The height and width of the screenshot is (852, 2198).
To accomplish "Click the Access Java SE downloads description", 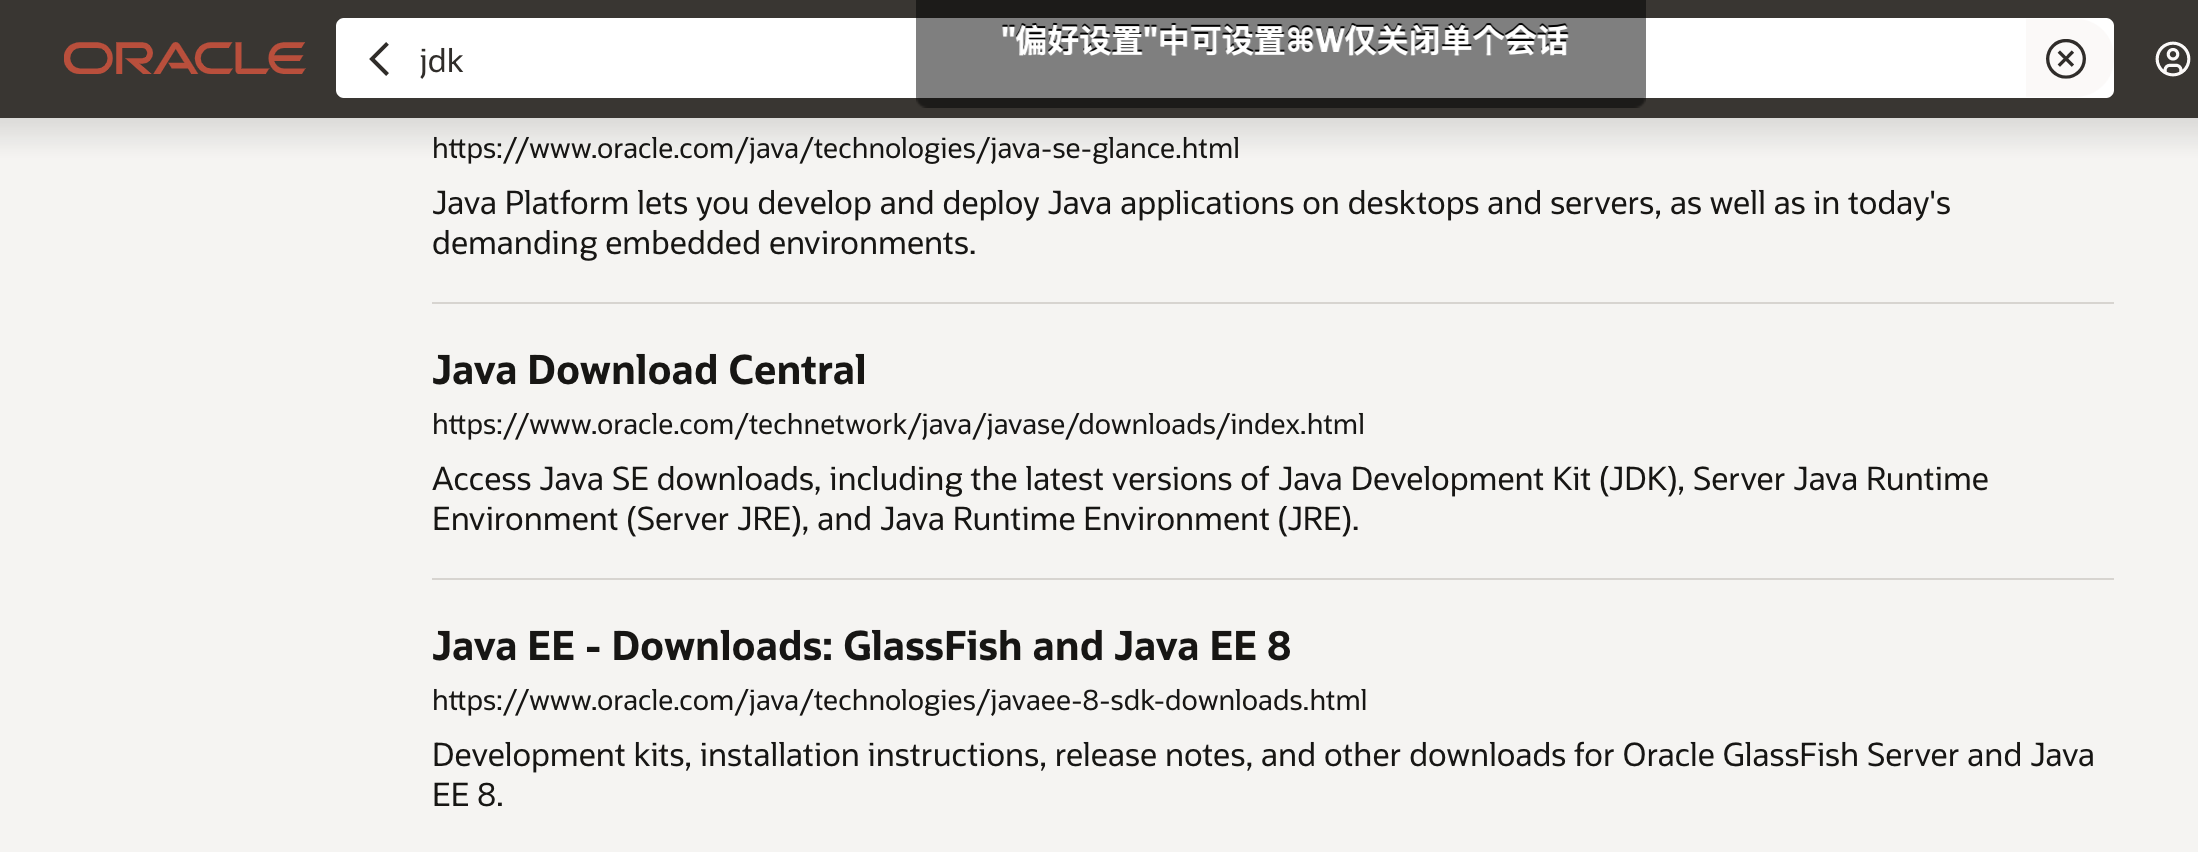I will 1210,499.
